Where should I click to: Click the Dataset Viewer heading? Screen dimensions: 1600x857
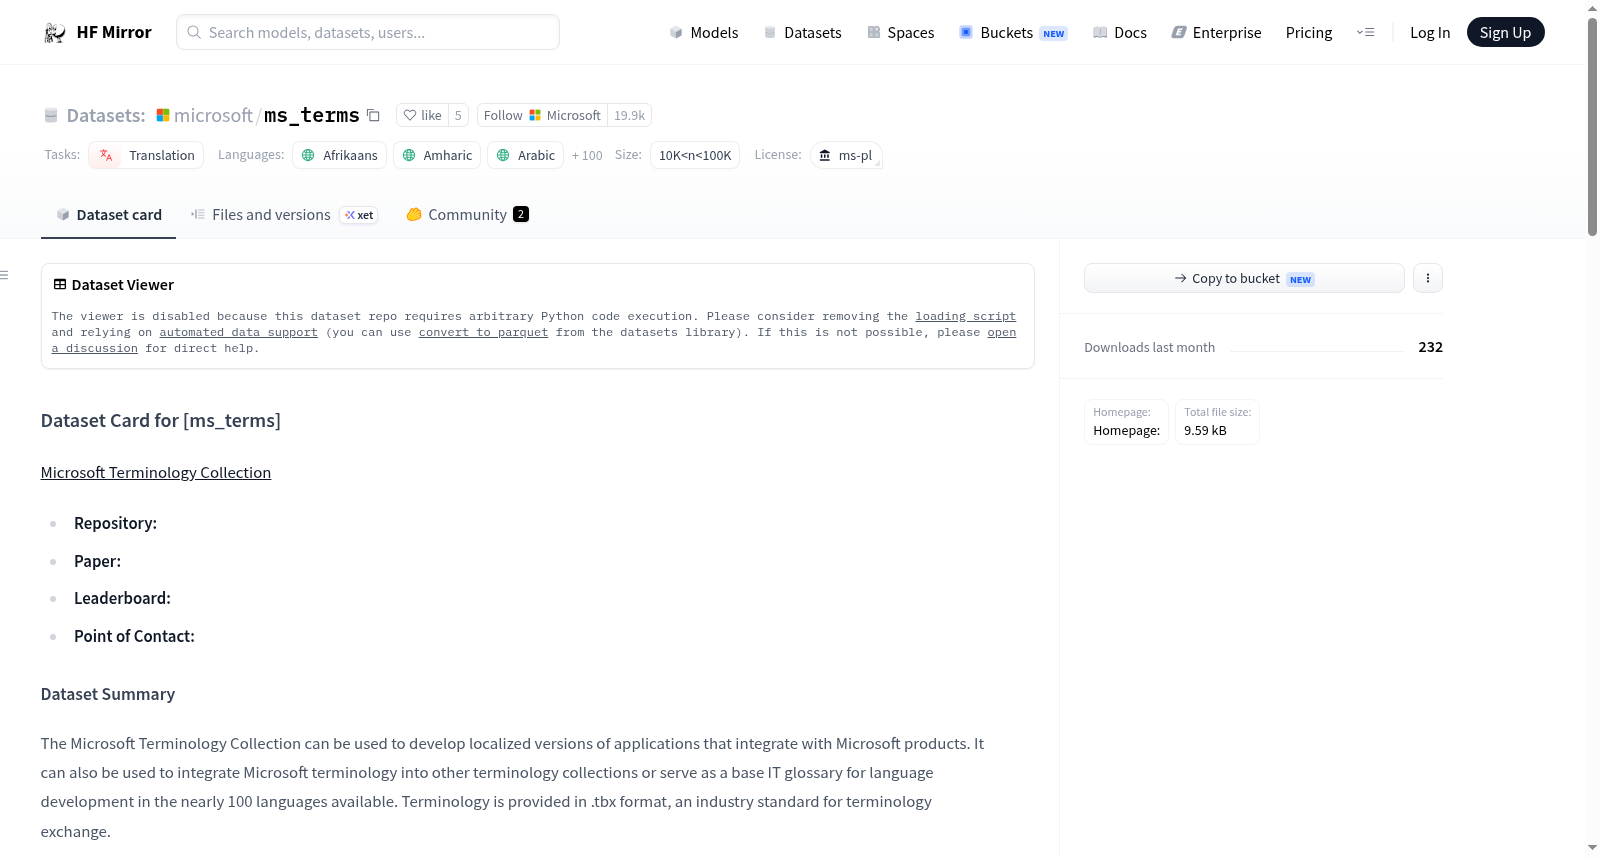123,285
